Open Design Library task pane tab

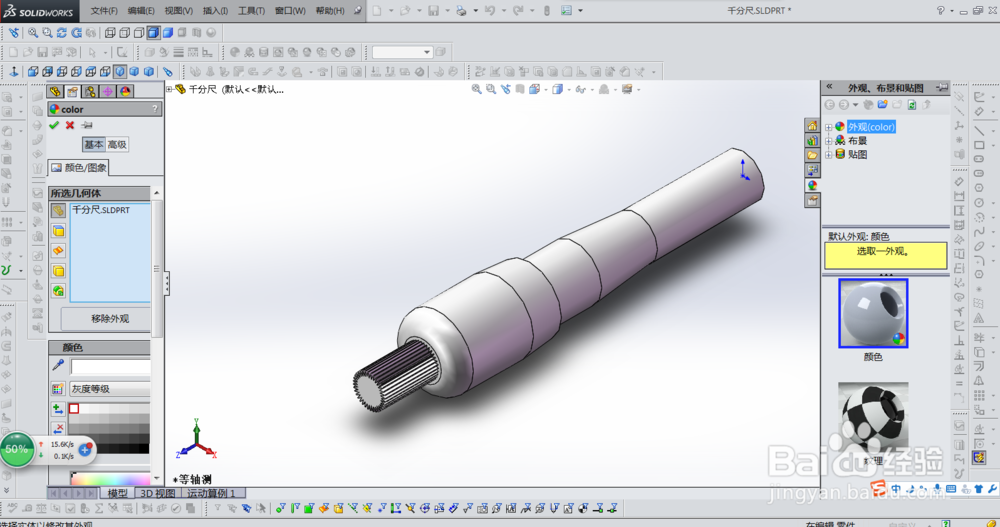(x=812, y=140)
